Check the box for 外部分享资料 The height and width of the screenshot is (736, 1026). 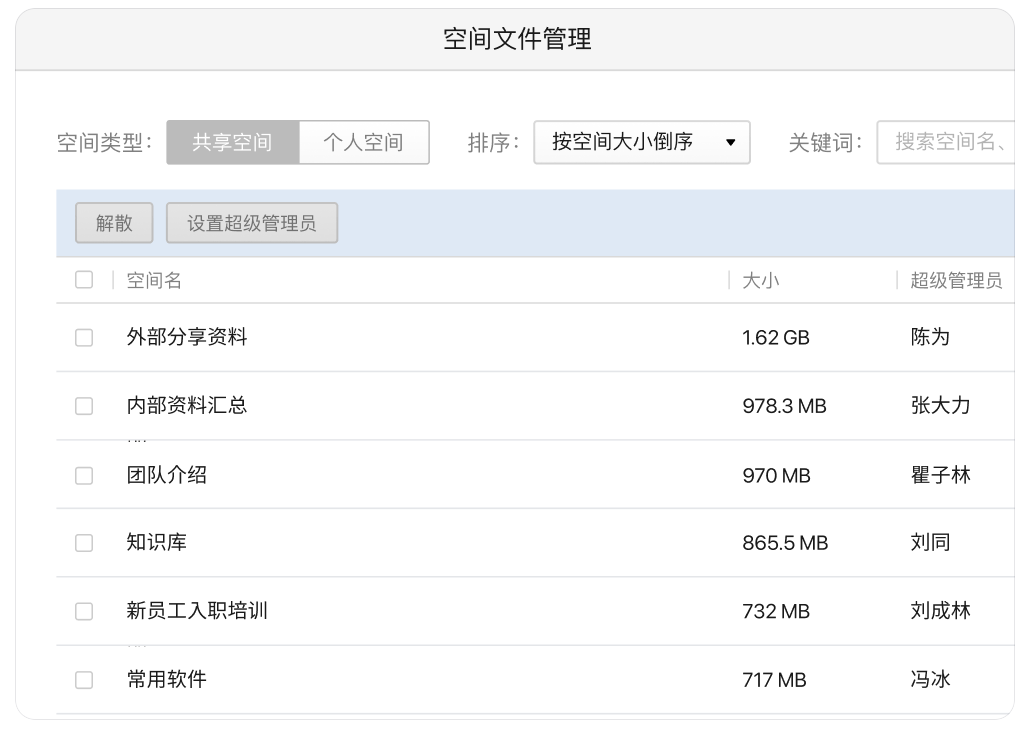click(84, 338)
